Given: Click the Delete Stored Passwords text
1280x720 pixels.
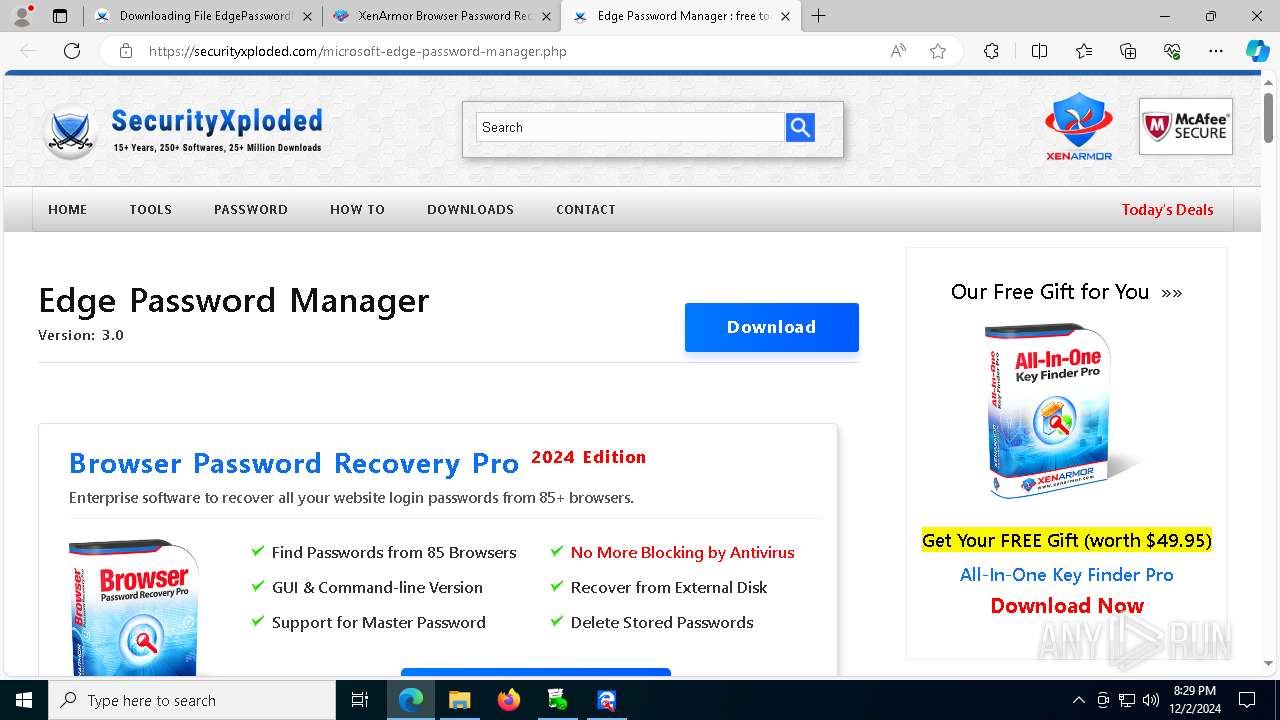Looking at the screenshot, I should pos(662,622).
